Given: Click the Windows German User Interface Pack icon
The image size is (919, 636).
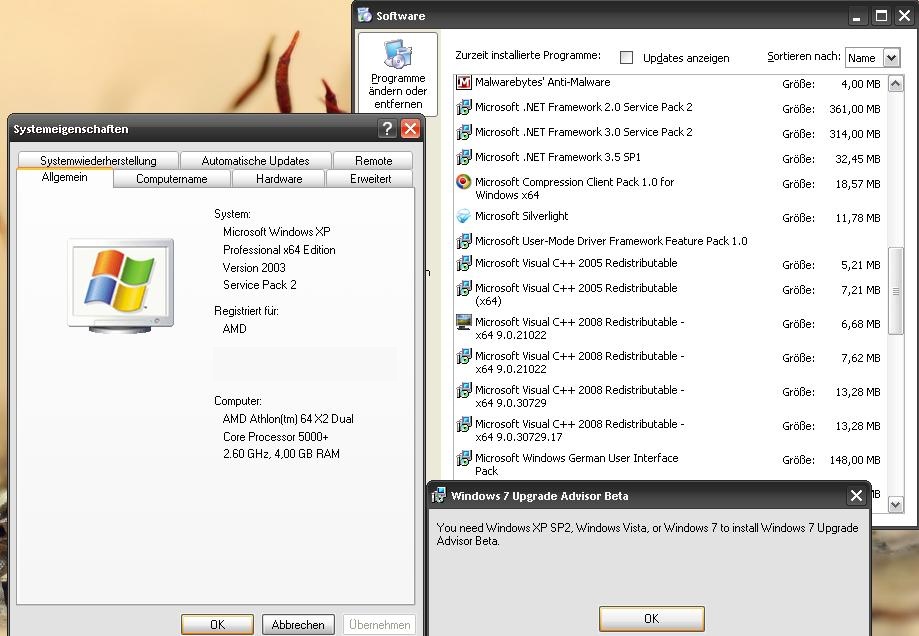Looking at the screenshot, I should point(464,458).
